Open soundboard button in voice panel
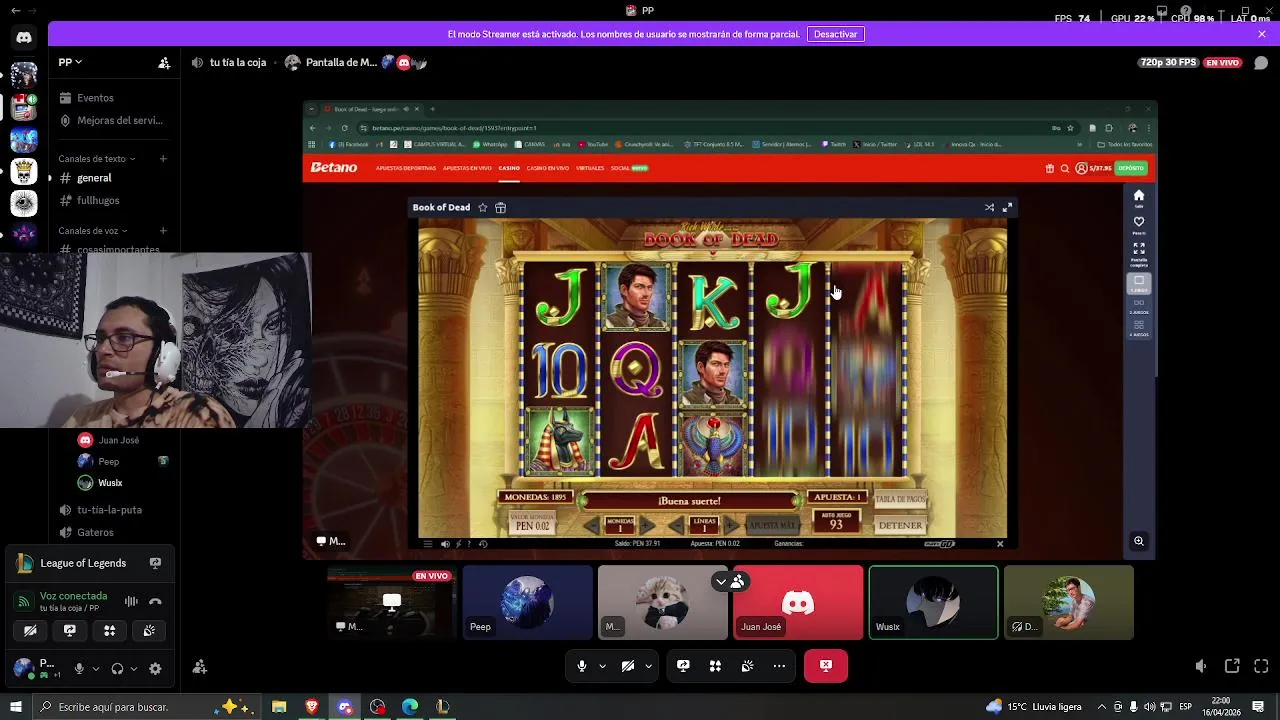Screen dimensions: 1280x720 pos(149,630)
